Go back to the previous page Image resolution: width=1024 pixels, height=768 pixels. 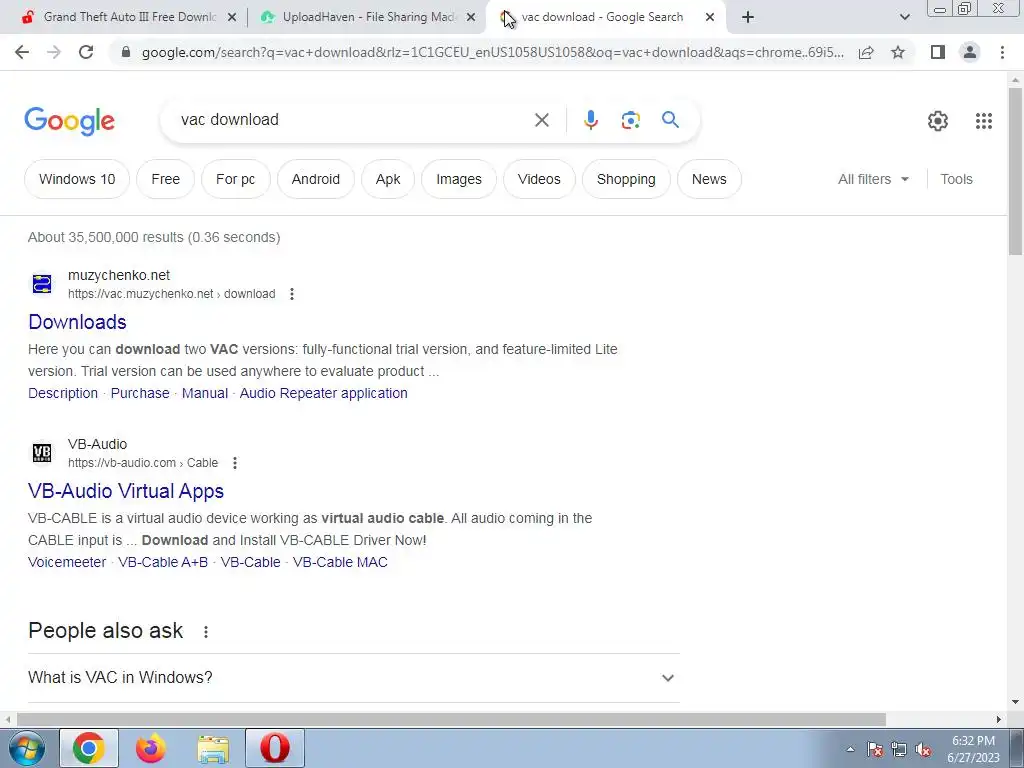pos(22,52)
